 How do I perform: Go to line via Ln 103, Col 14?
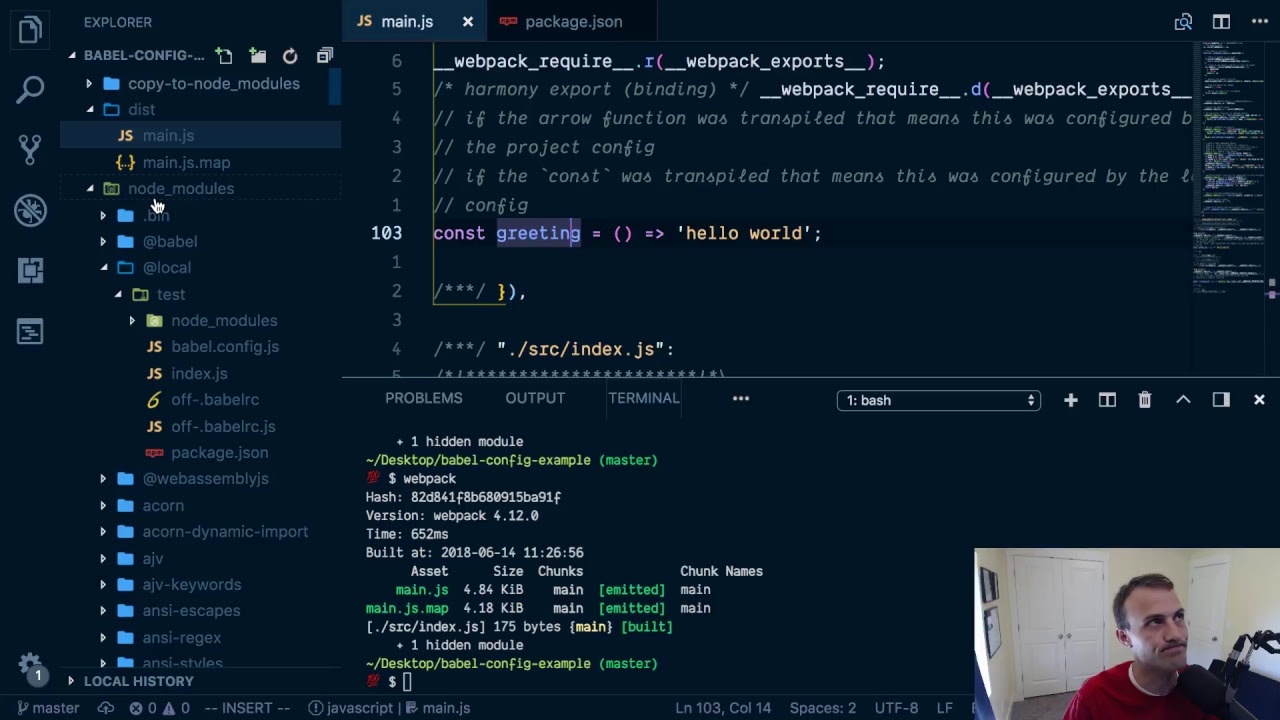click(x=723, y=707)
